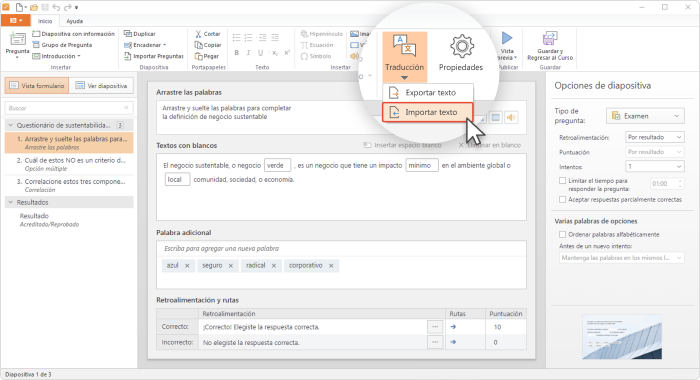
Task: Click the blank field containing verde
Action: point(277,165)
